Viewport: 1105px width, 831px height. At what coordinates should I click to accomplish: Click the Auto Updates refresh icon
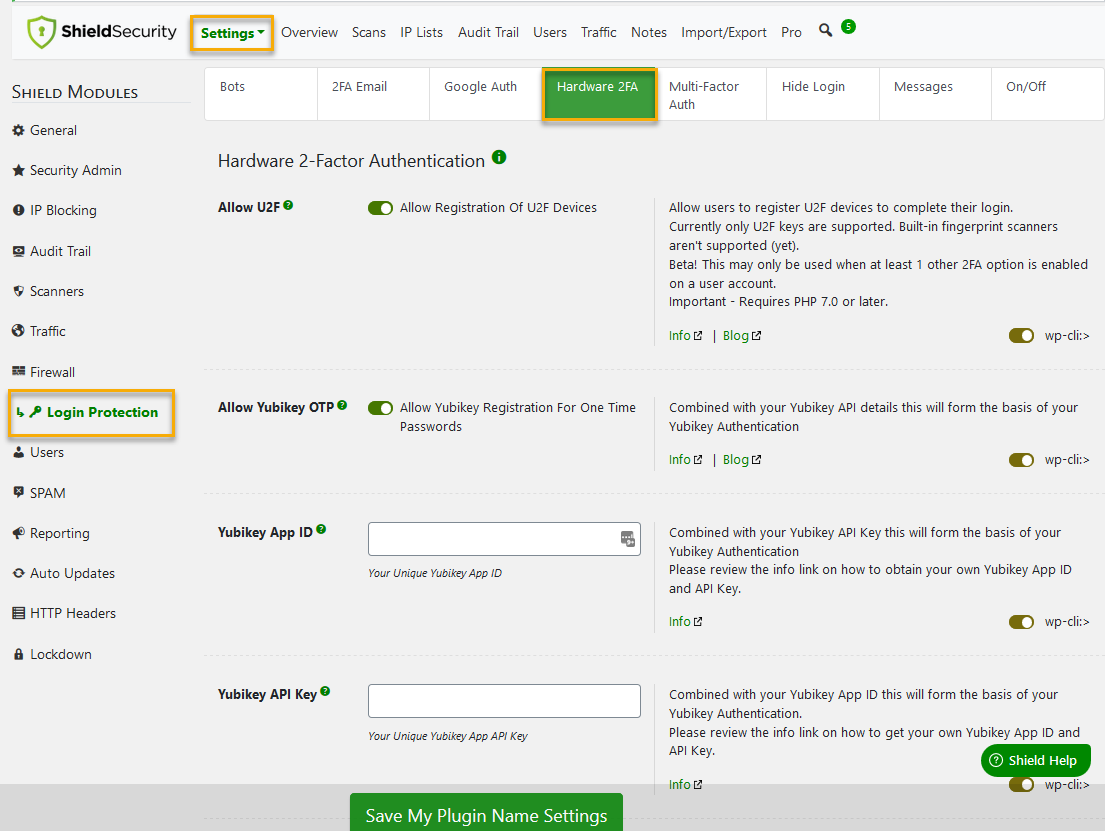18,573
